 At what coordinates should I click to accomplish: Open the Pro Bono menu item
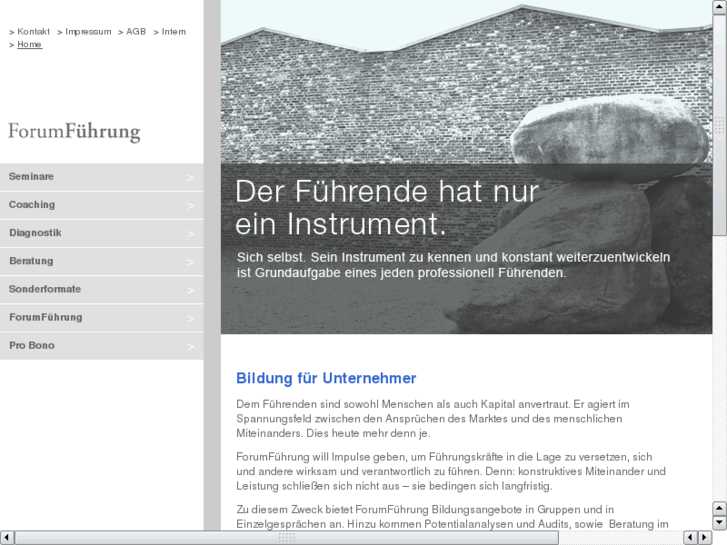point(102,346)
